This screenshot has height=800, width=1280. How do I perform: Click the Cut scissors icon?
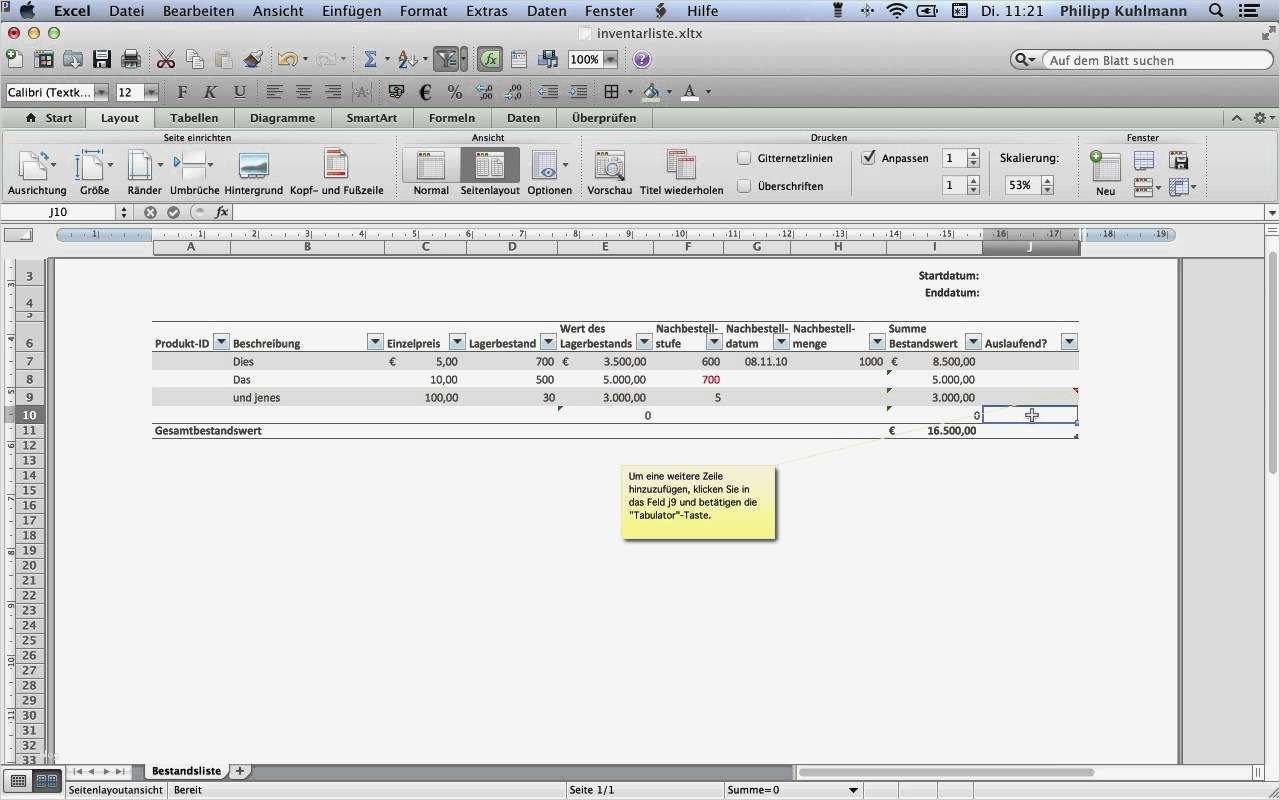tap(165, 60)
